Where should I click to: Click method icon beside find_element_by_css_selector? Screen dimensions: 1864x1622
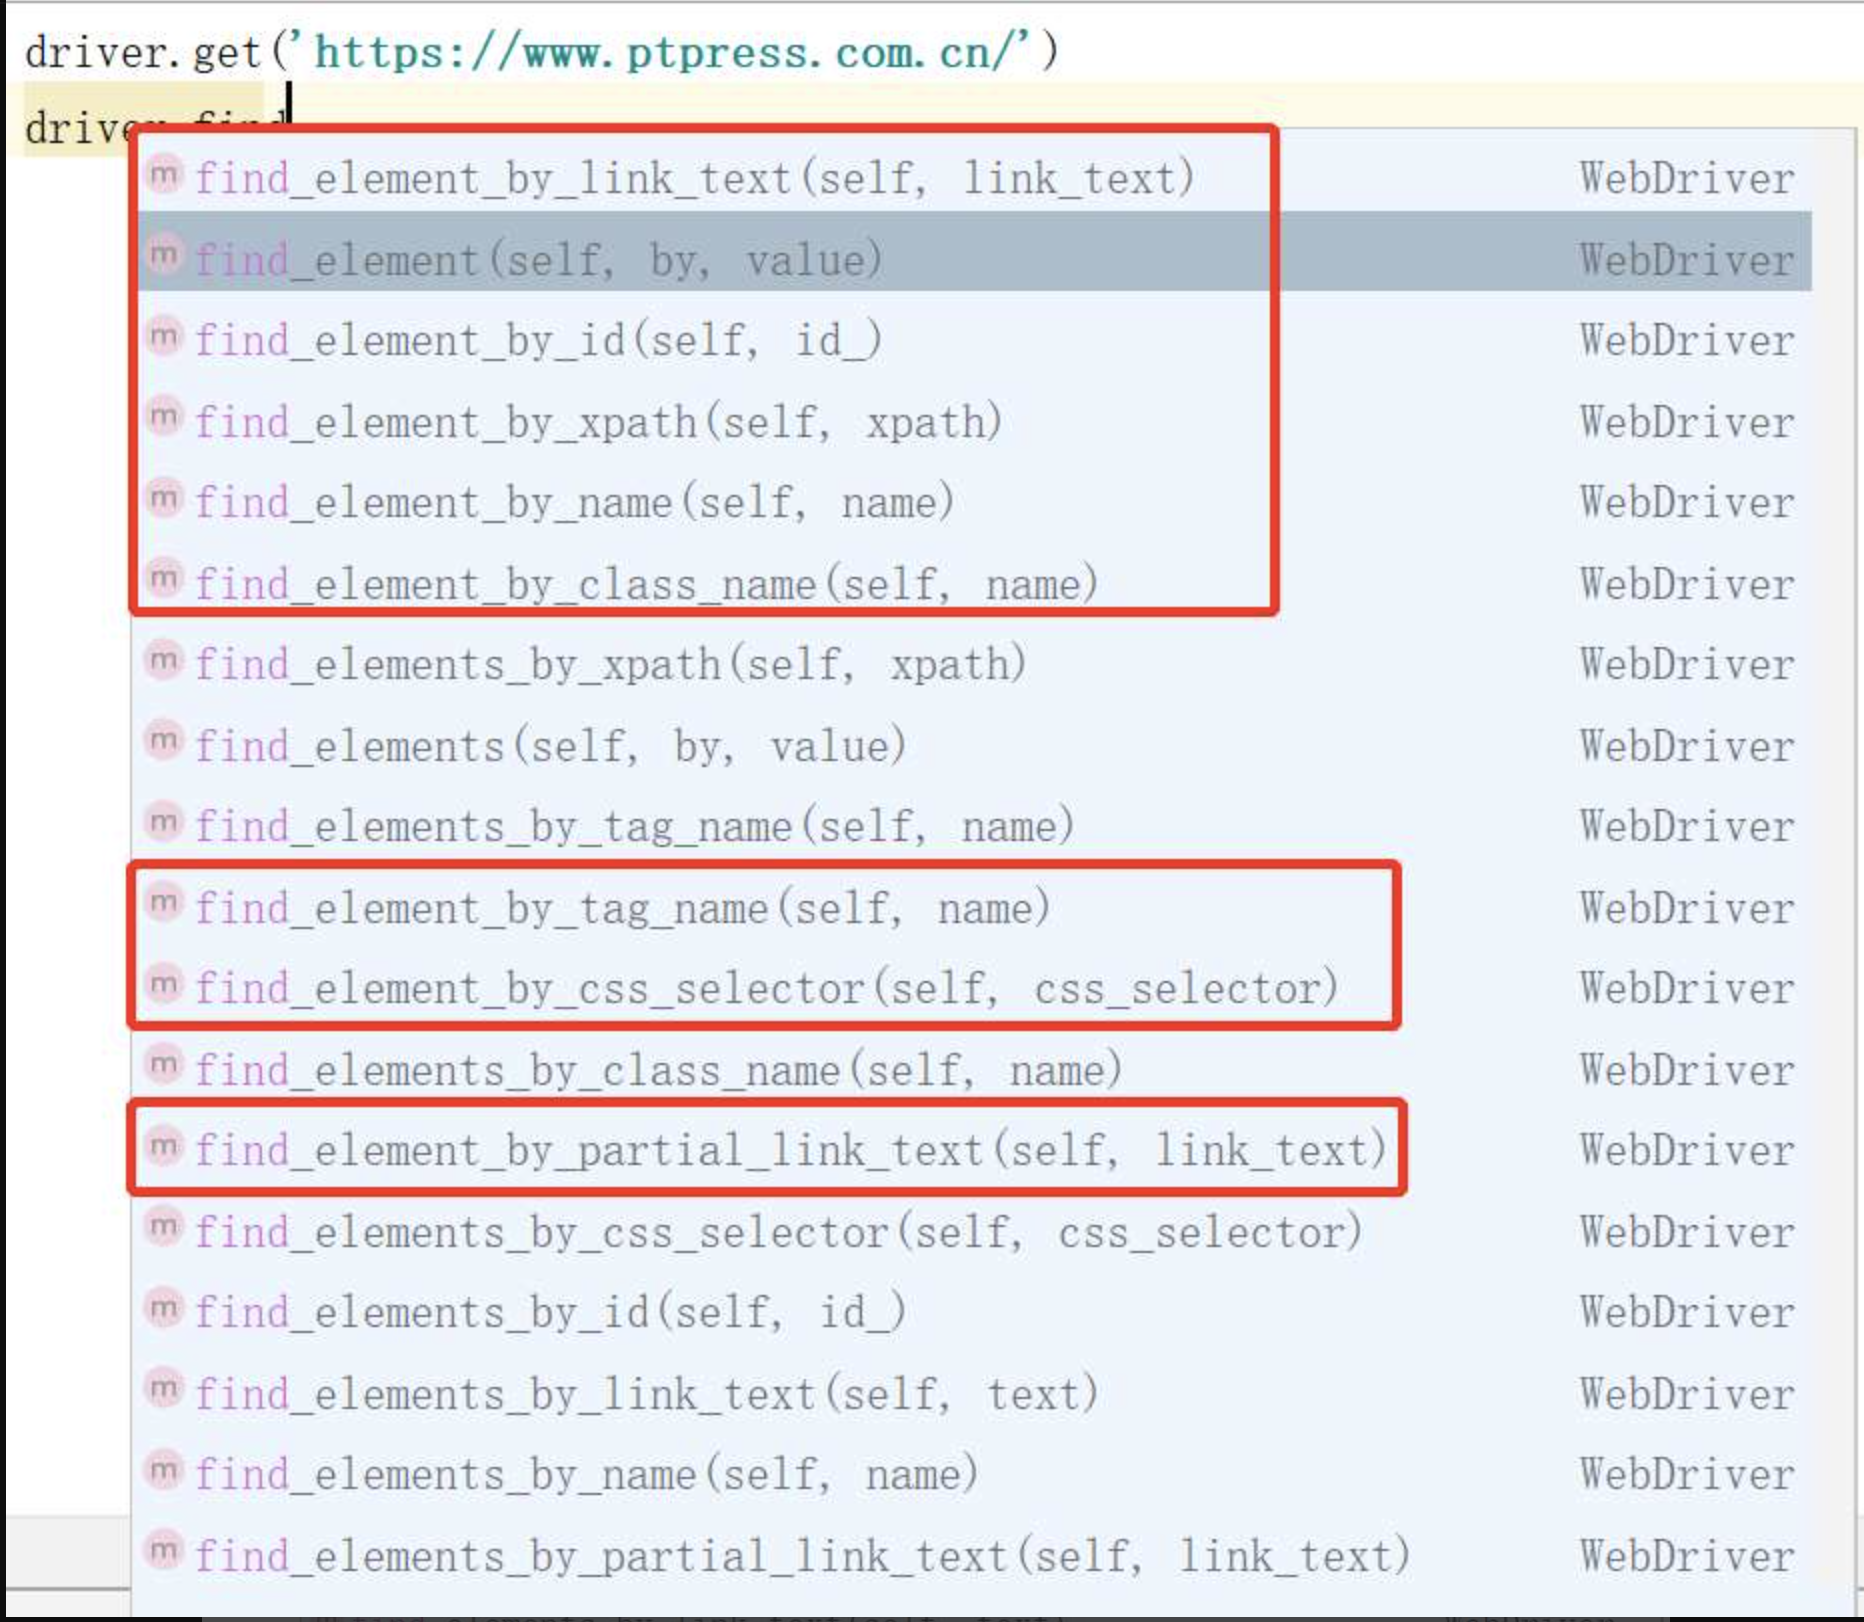tap(164, 984)
